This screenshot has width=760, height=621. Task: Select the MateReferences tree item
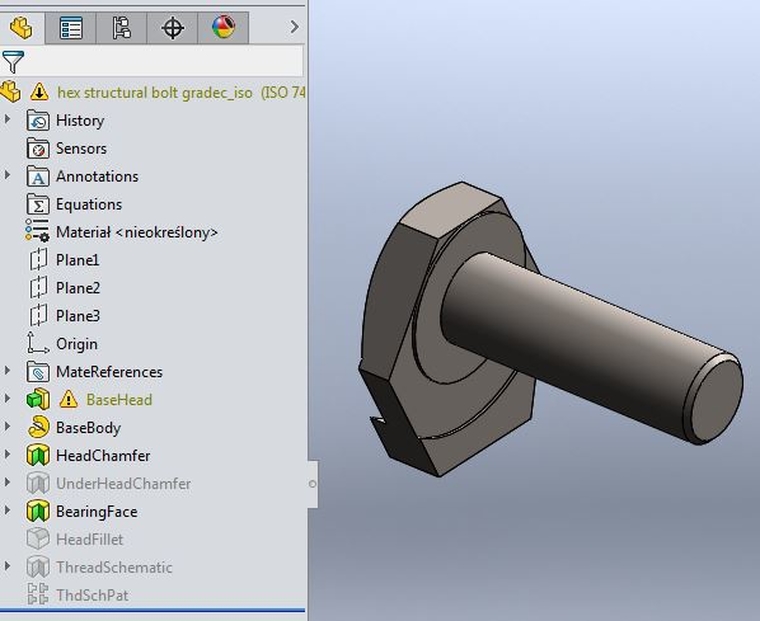(109, 372)
